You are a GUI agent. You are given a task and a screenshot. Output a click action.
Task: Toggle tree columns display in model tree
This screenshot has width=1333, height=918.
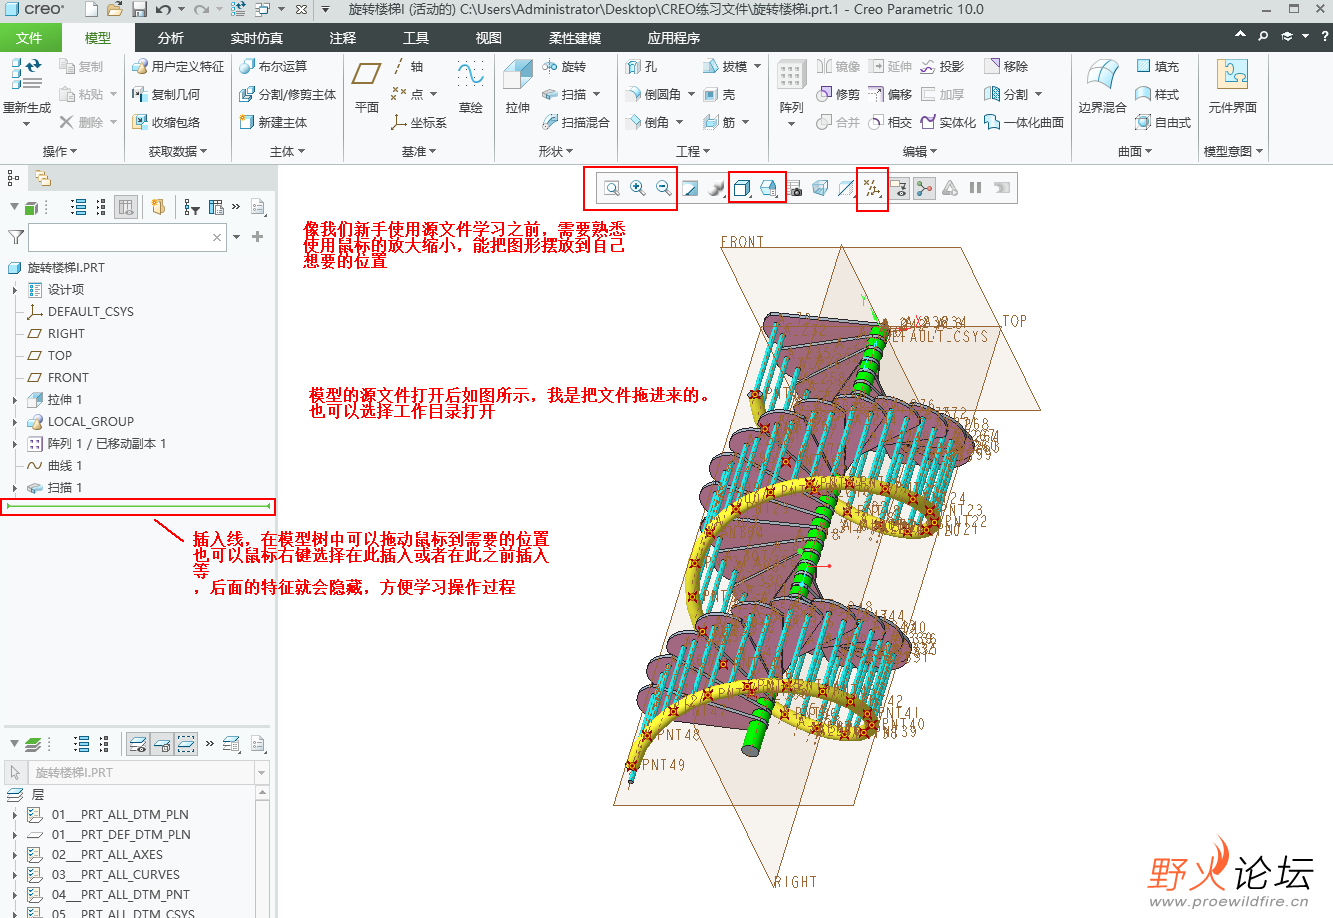pyautogui.click(x=126, y=207)
